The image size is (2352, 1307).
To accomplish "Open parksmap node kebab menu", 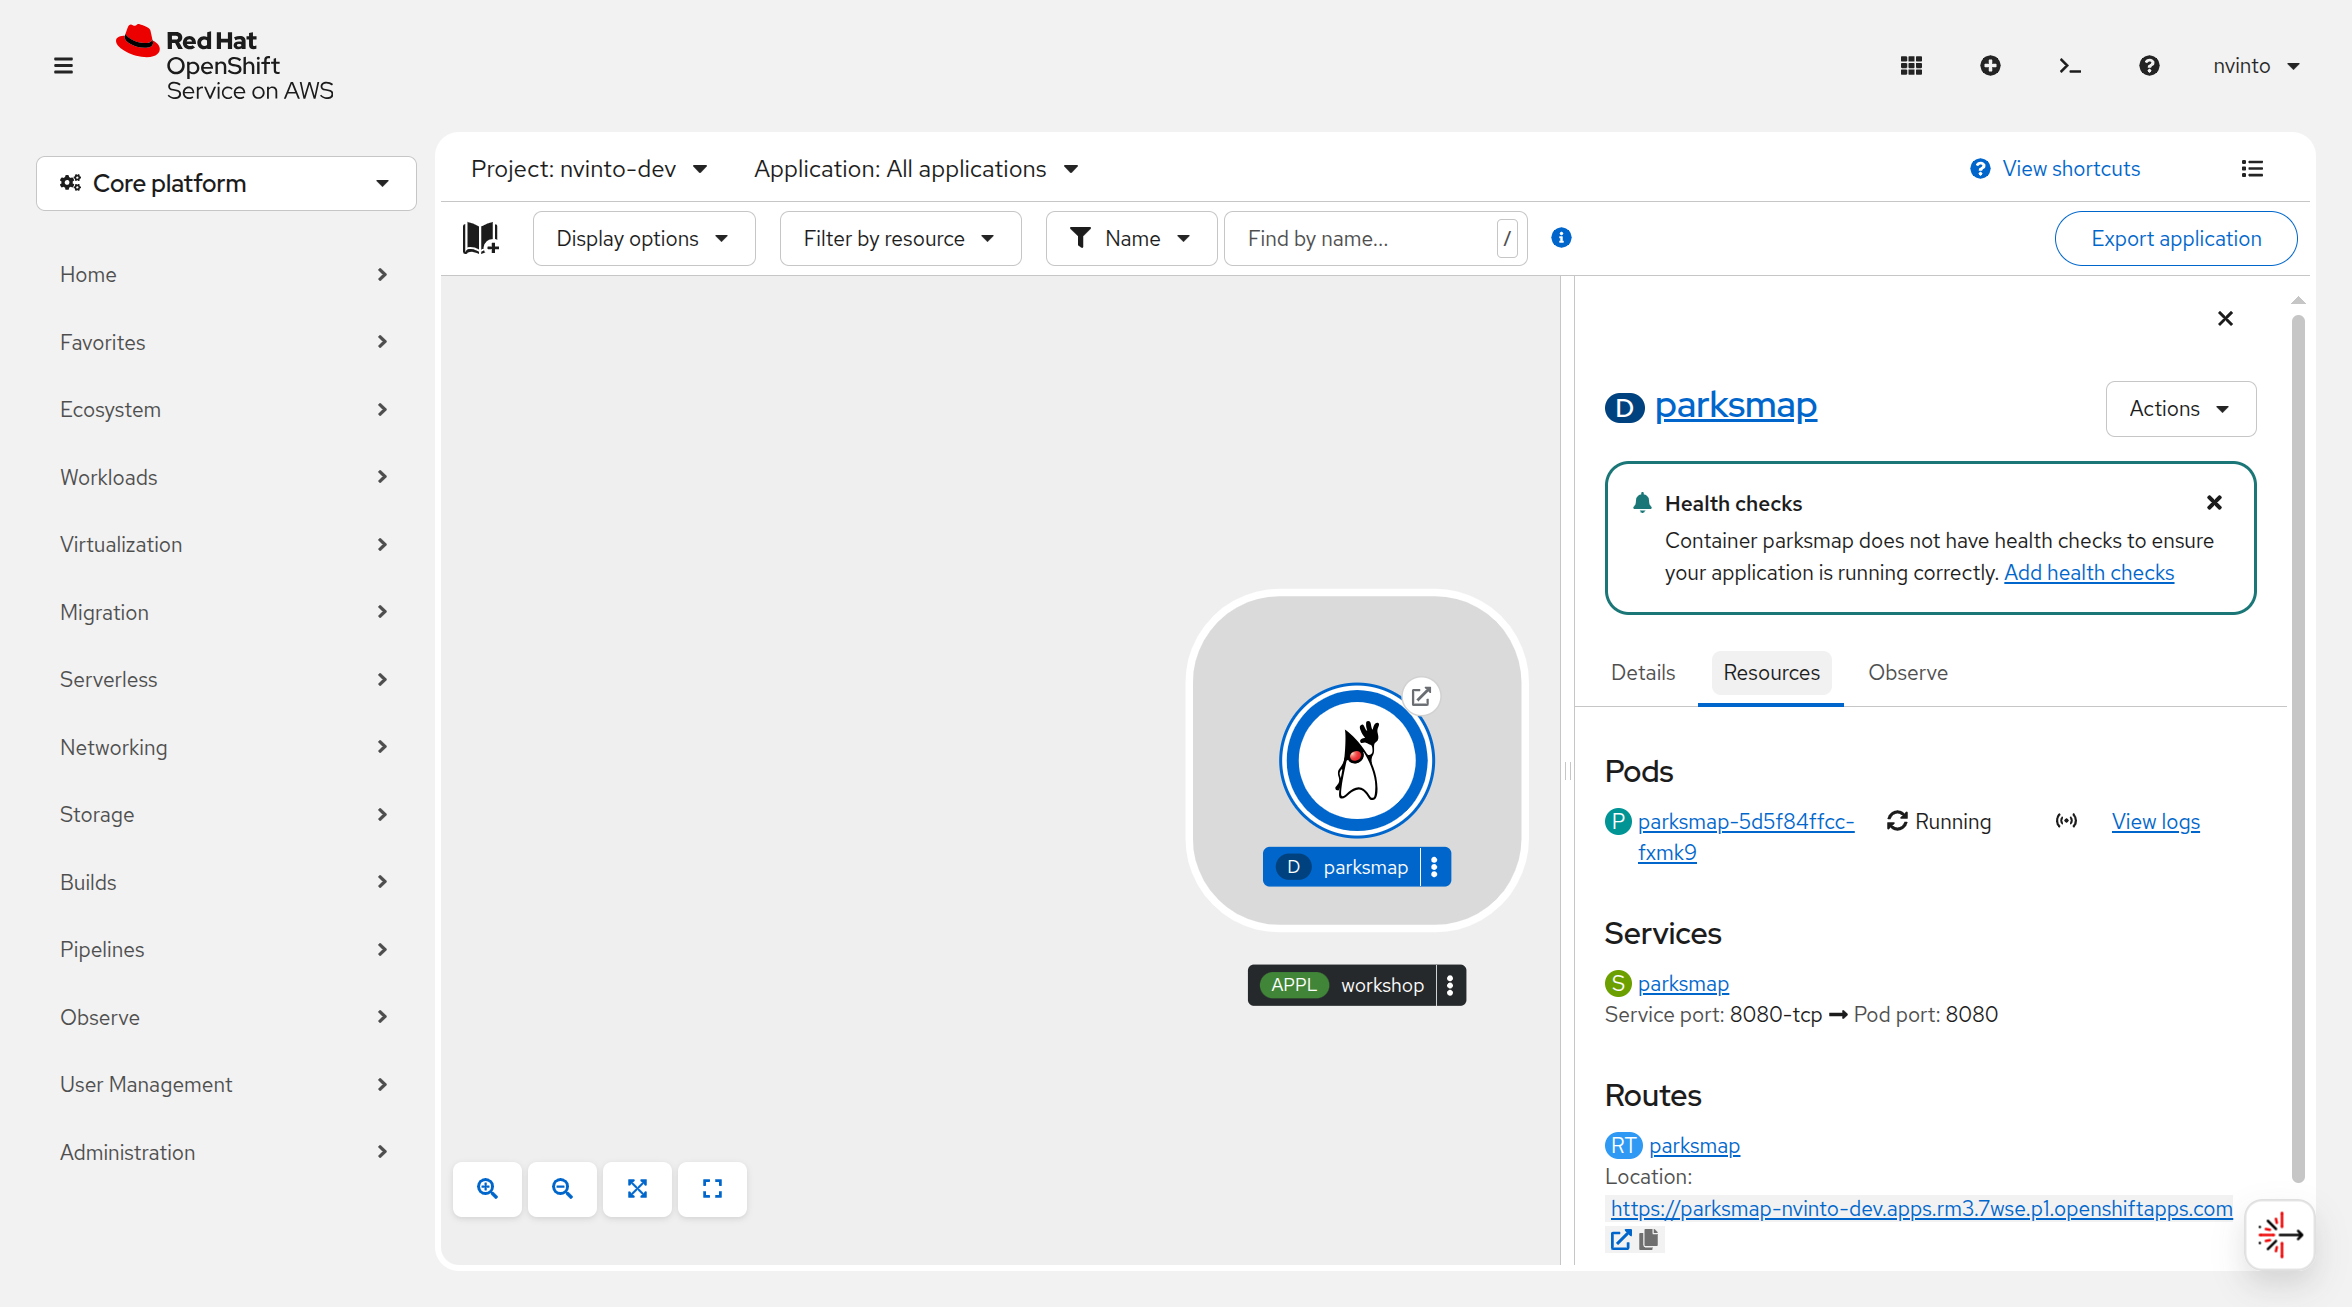I will click(1435, 867).
